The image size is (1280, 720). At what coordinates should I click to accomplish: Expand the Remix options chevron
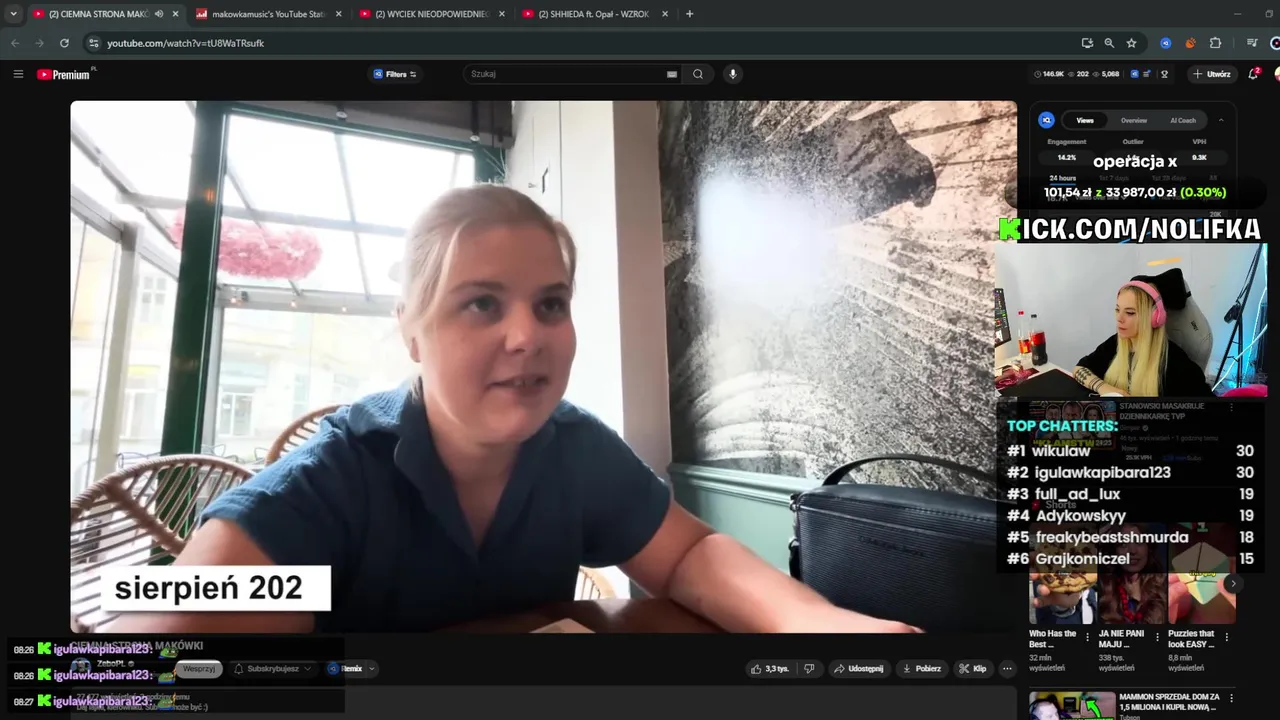372,669
